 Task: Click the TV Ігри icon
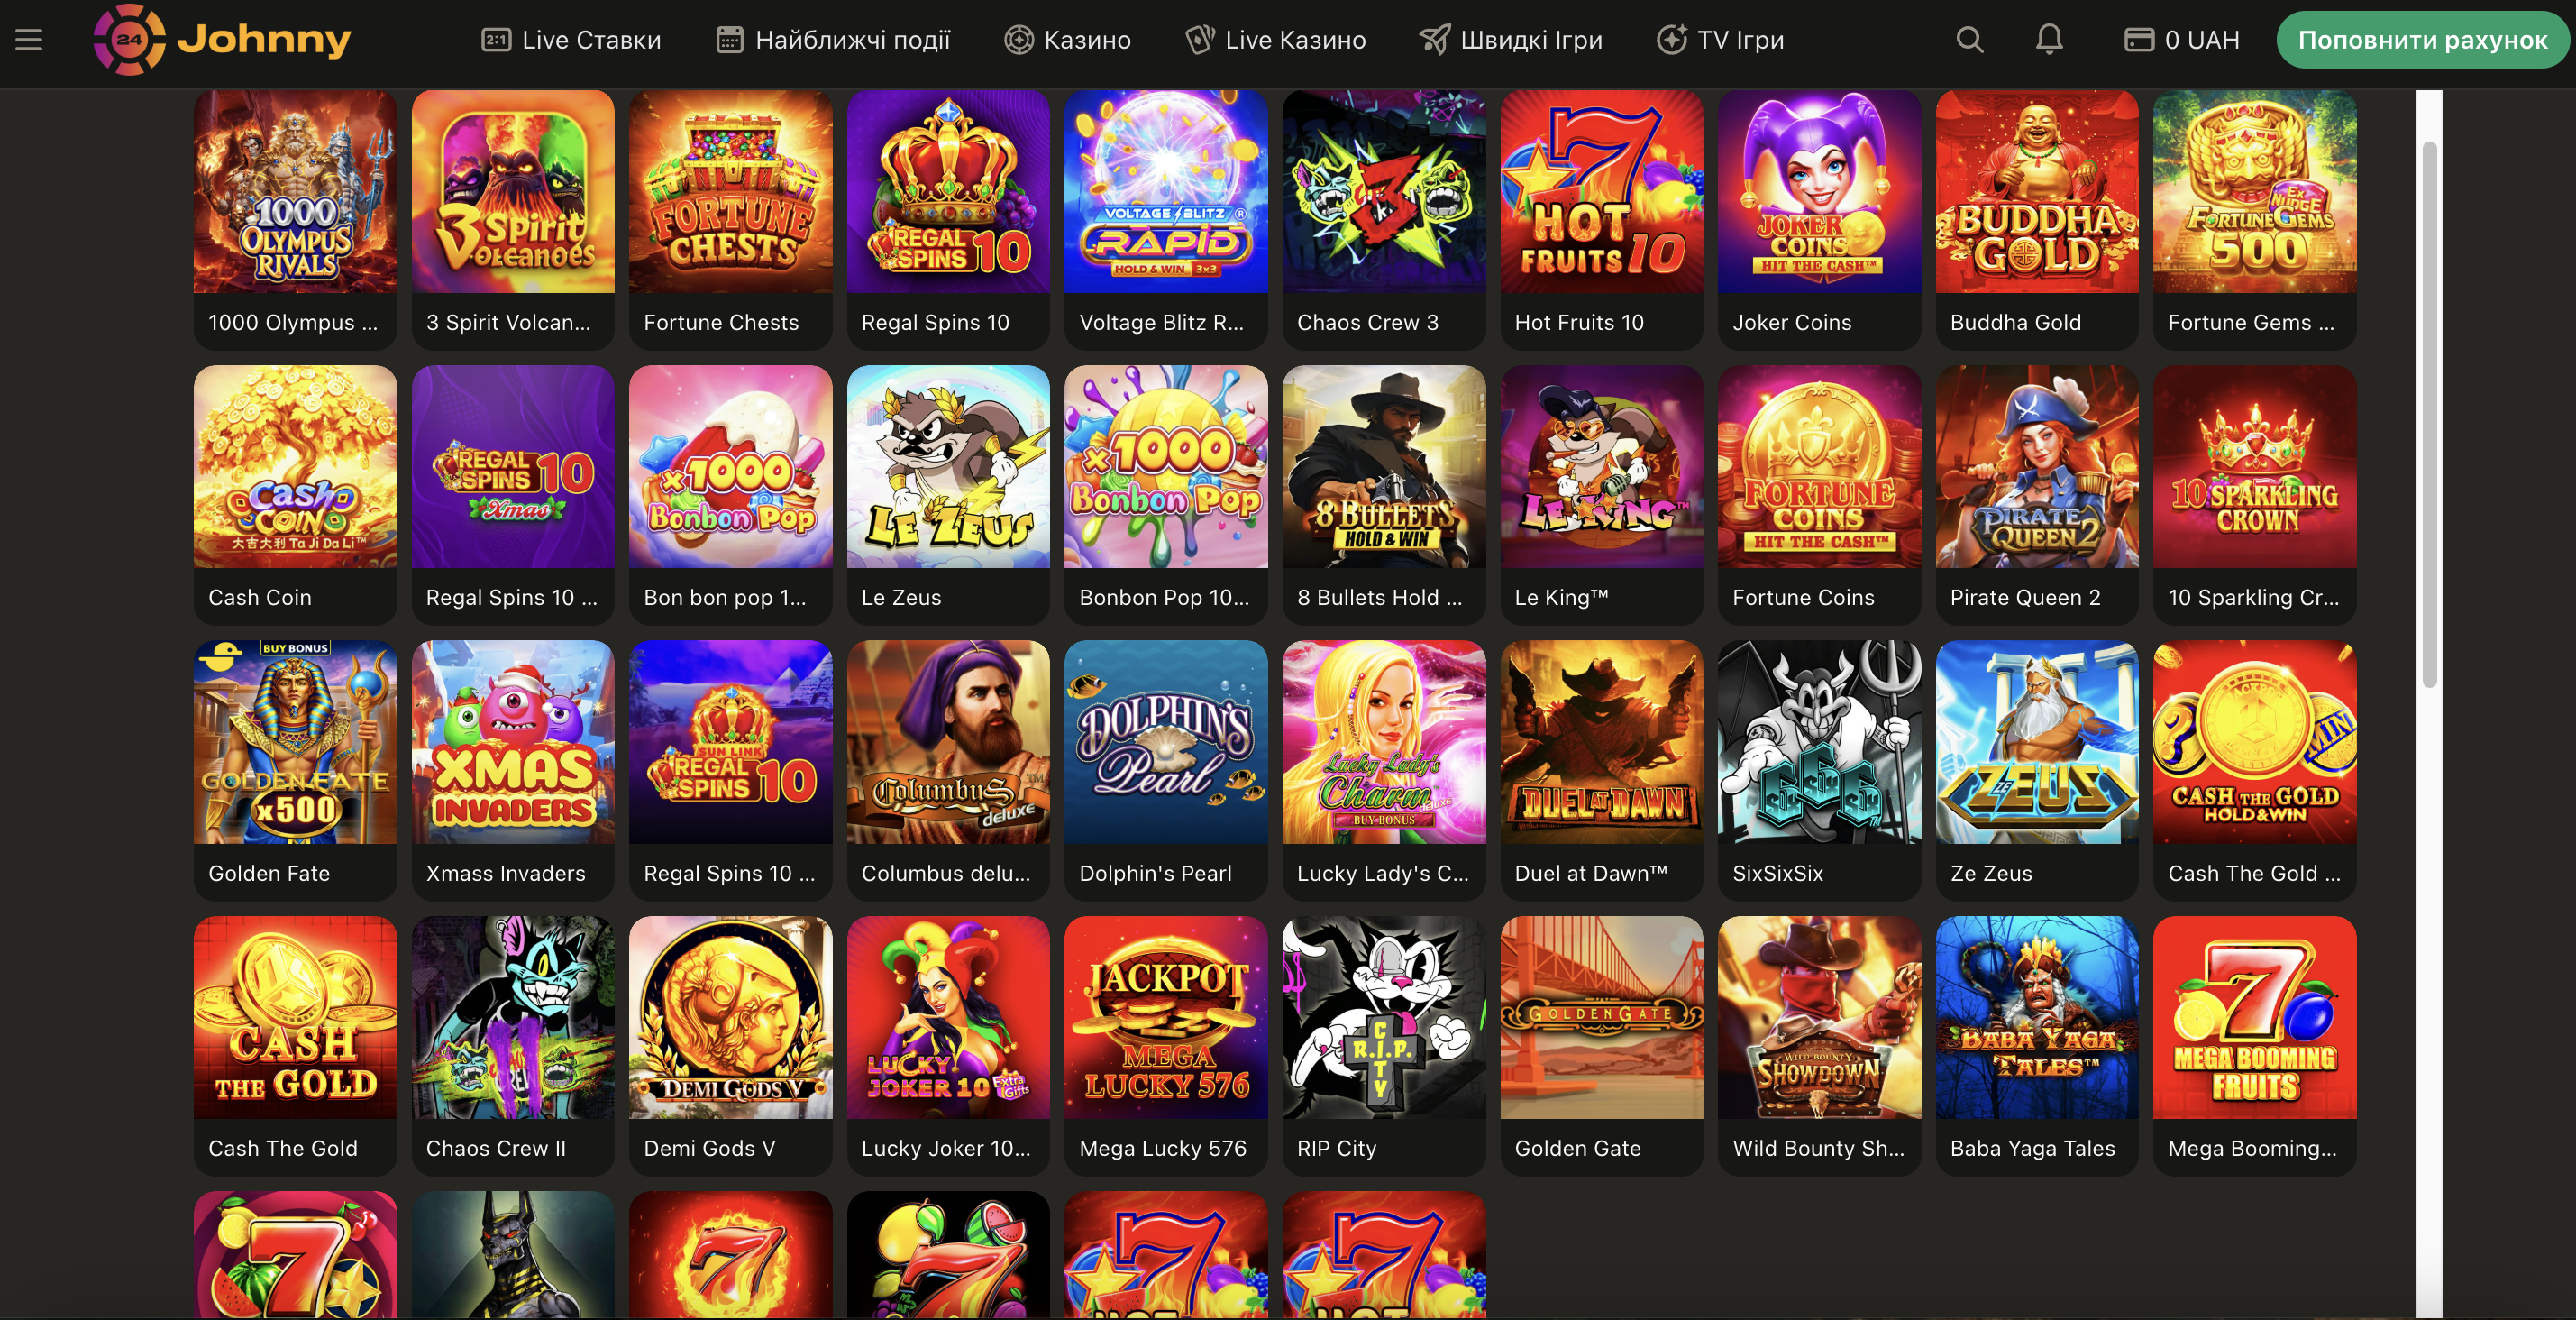click(1672, 40)
